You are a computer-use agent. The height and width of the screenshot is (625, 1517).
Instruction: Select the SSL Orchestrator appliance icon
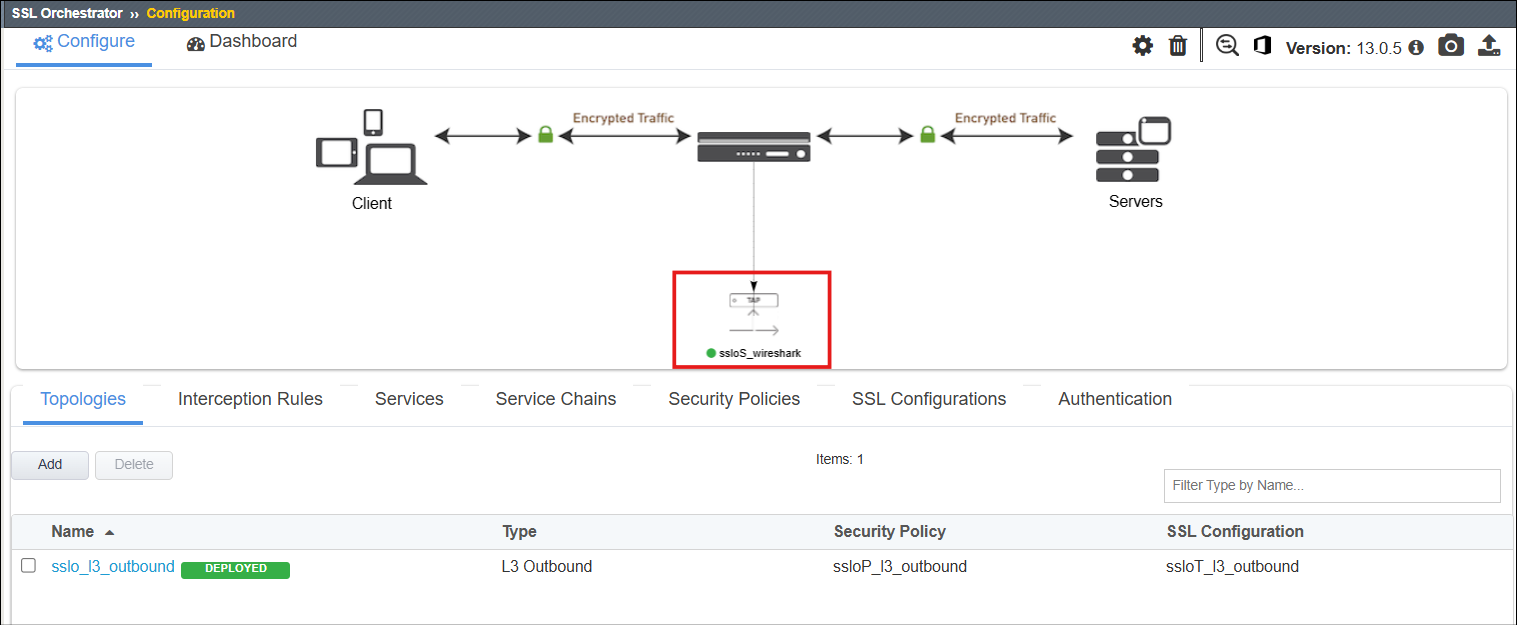click(754, 146)
